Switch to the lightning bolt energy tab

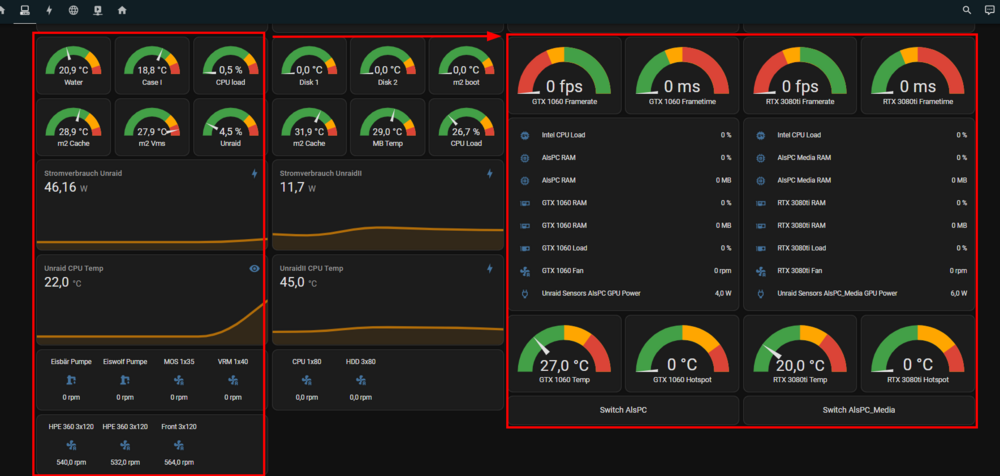(x=49, y=10)
